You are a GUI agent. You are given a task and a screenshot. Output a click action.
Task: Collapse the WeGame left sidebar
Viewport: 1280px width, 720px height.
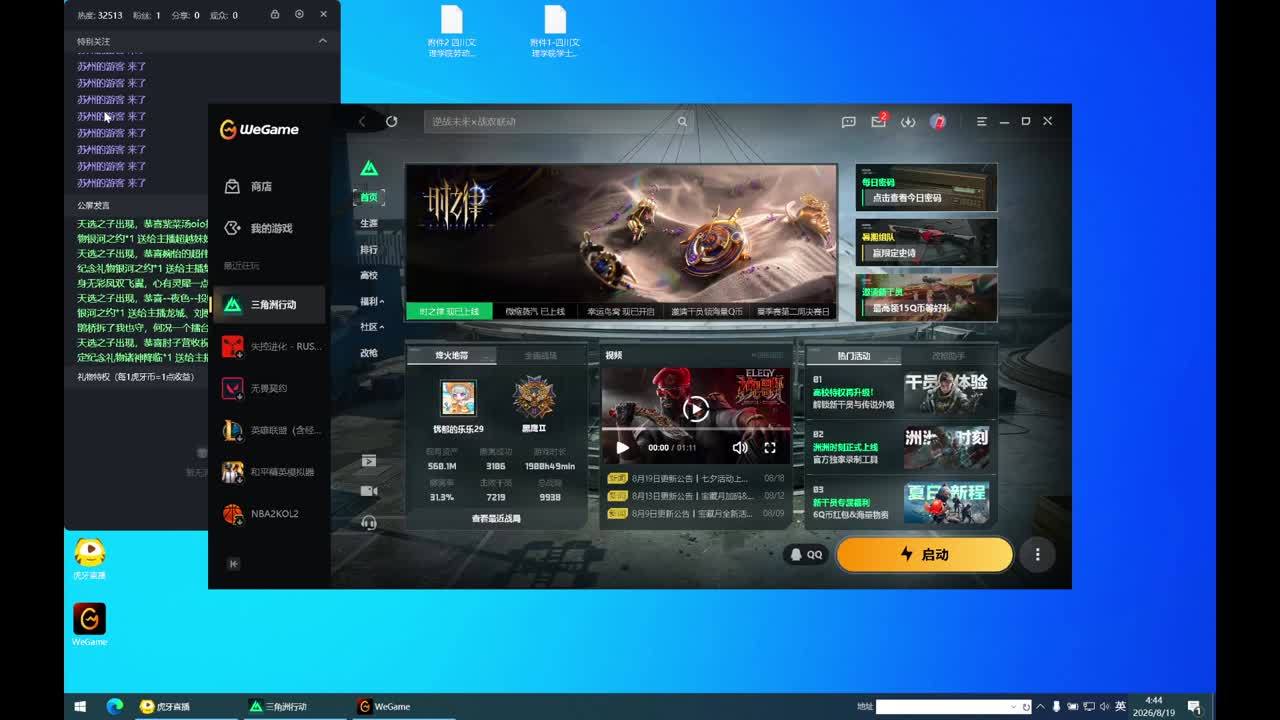(234, 564)
